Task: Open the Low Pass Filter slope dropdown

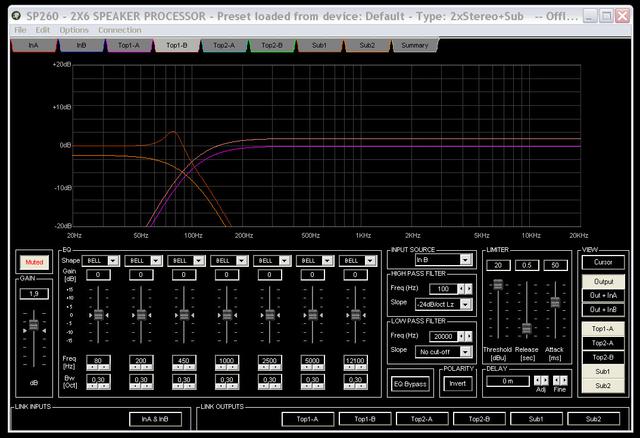Action: pos(467,350)
